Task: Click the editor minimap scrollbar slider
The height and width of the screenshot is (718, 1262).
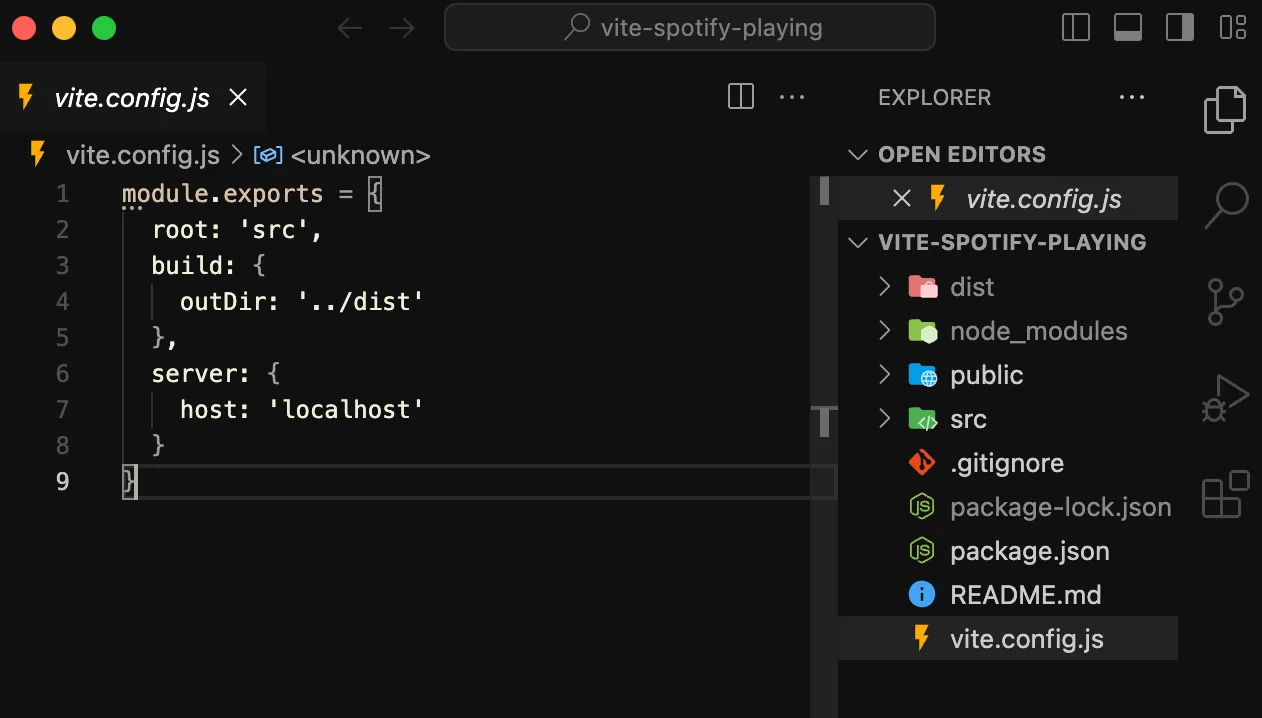Action: coord(824,190)
